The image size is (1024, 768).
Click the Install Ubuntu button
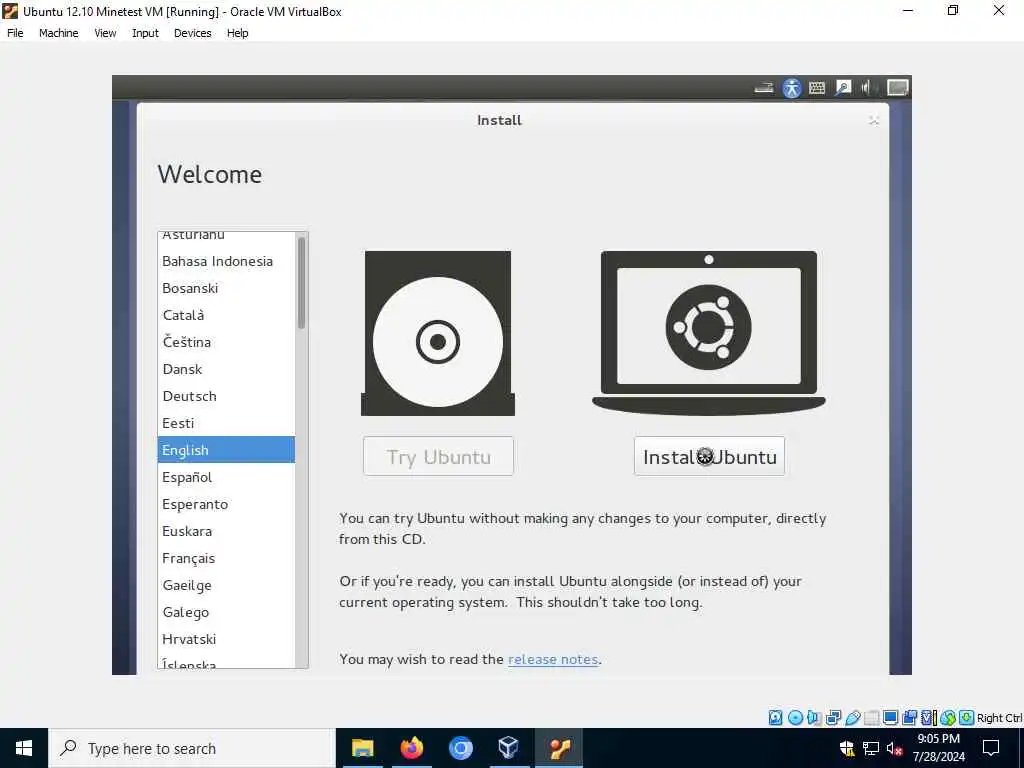pyautogui.click(x=709, y=456)
